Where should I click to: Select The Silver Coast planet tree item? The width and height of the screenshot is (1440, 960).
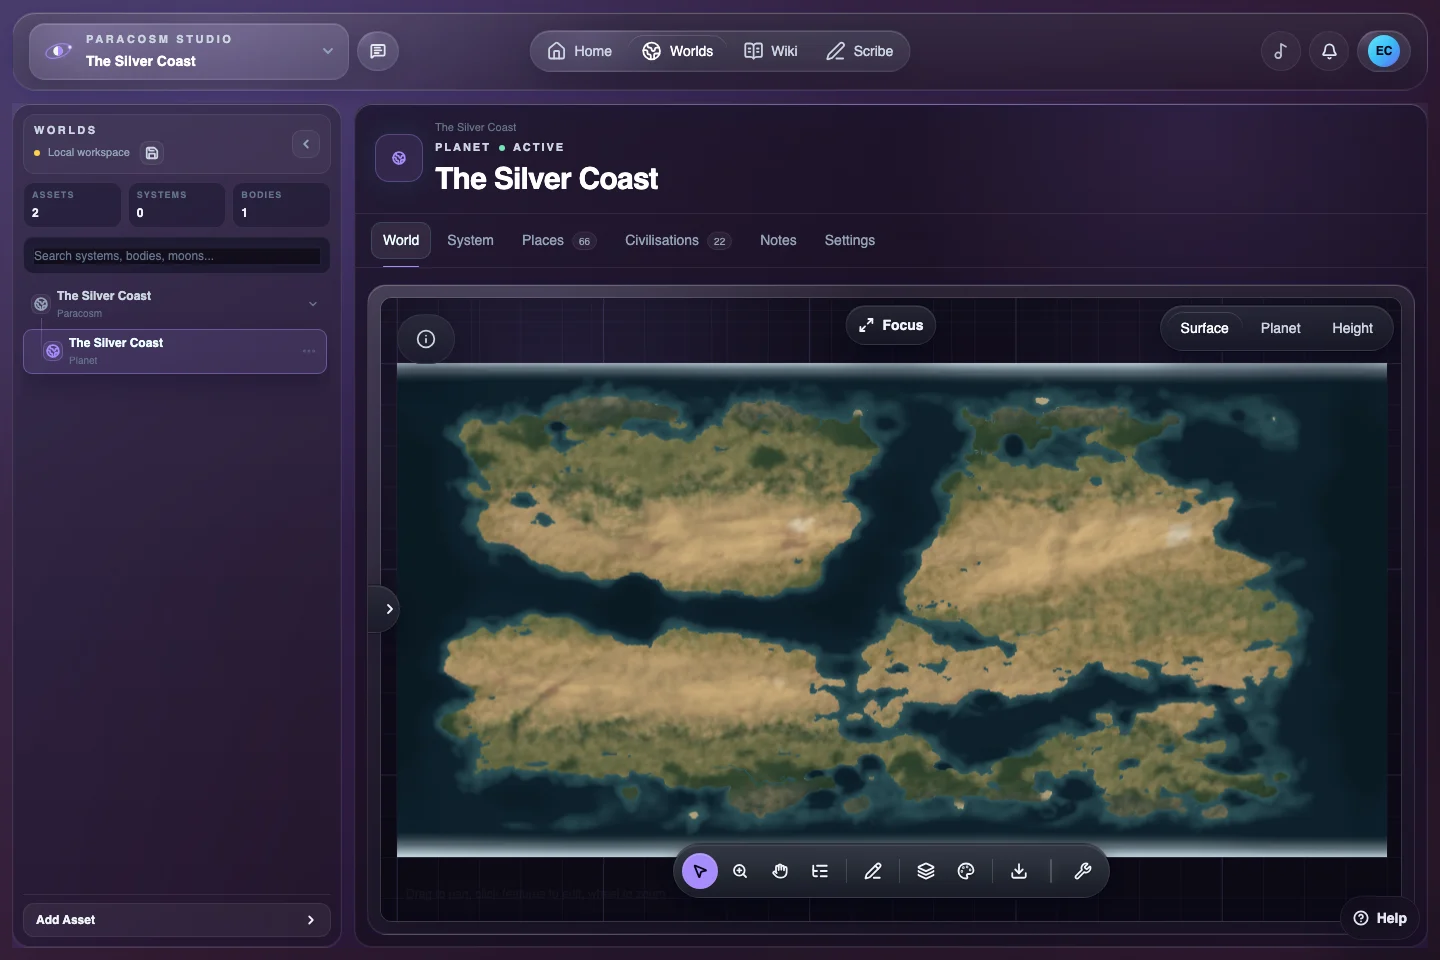tap(175, 351)
